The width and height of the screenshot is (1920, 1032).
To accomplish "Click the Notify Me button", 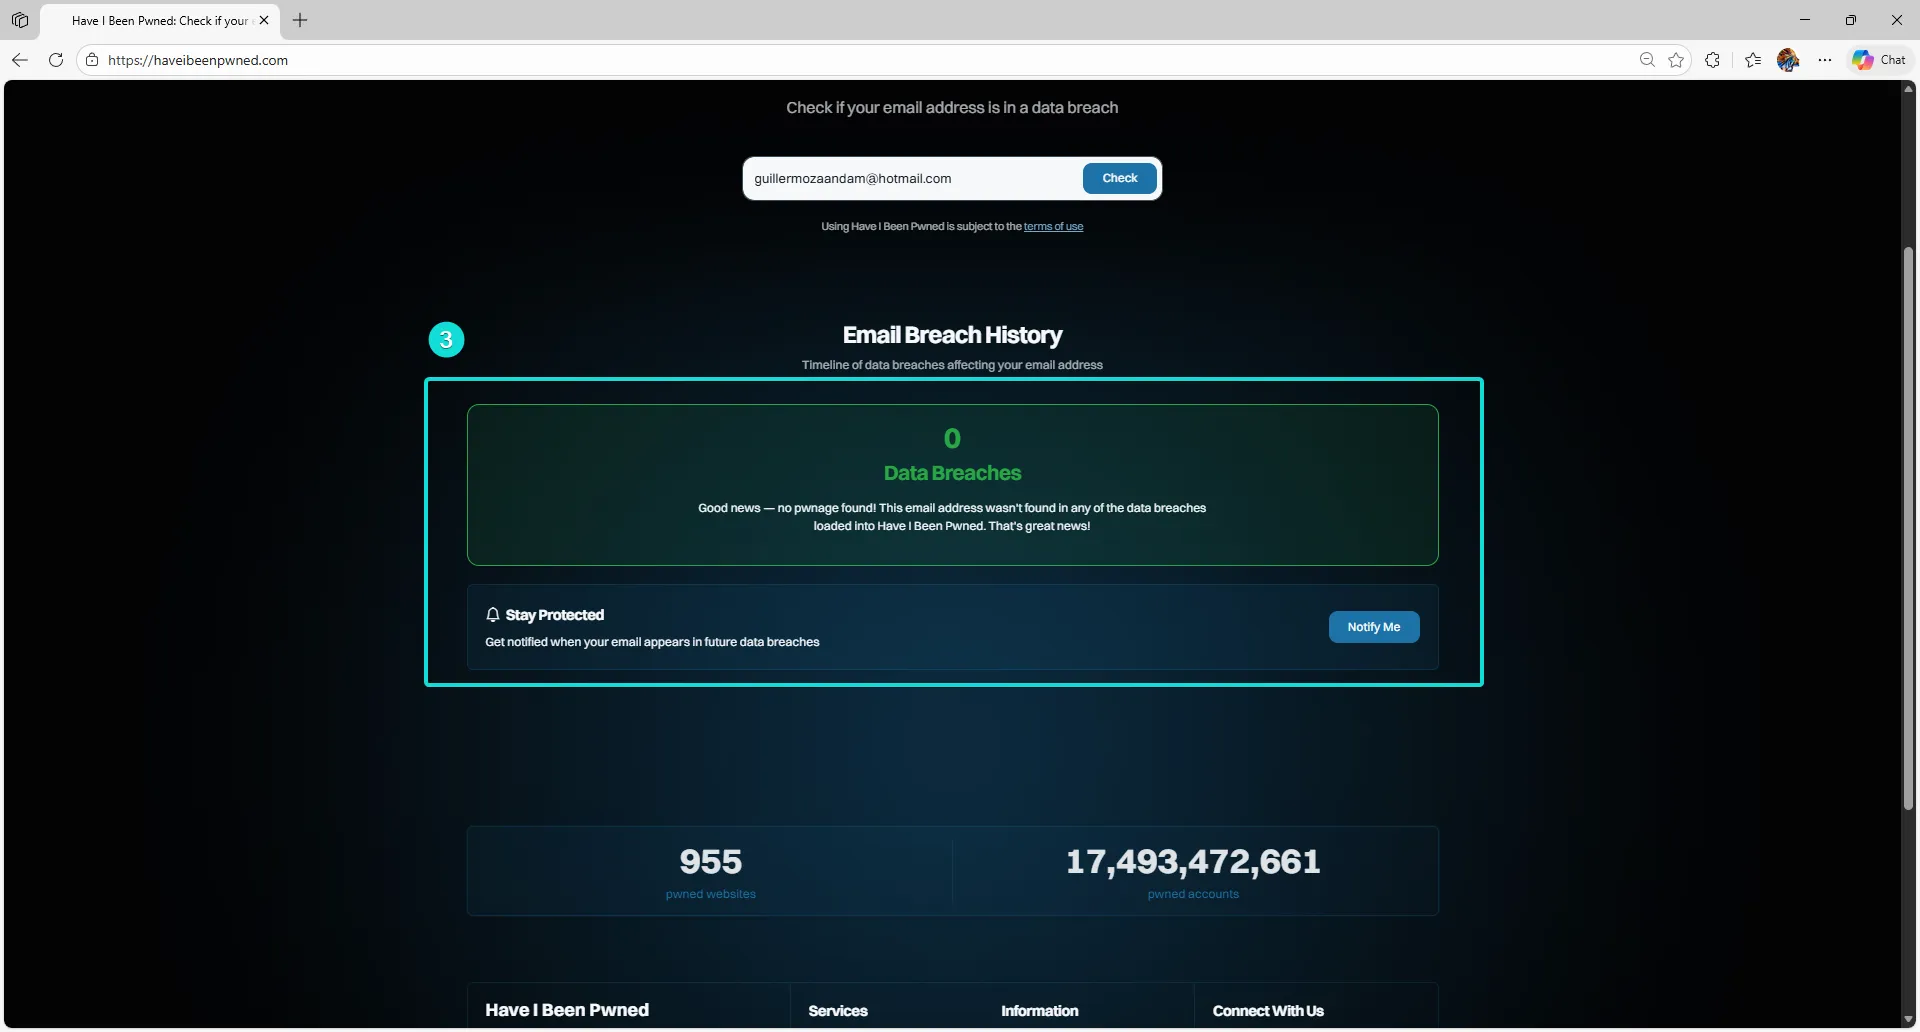I will [1374, 627].
